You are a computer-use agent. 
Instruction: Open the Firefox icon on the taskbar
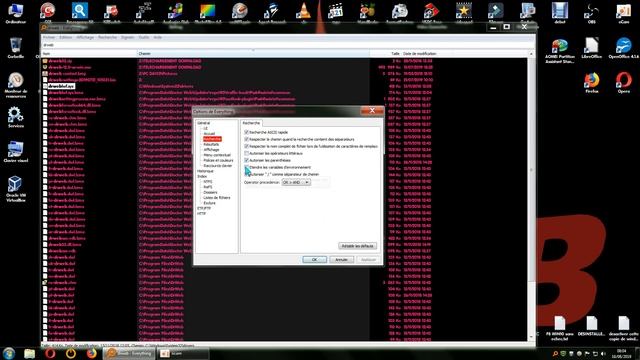click(91, 353)
